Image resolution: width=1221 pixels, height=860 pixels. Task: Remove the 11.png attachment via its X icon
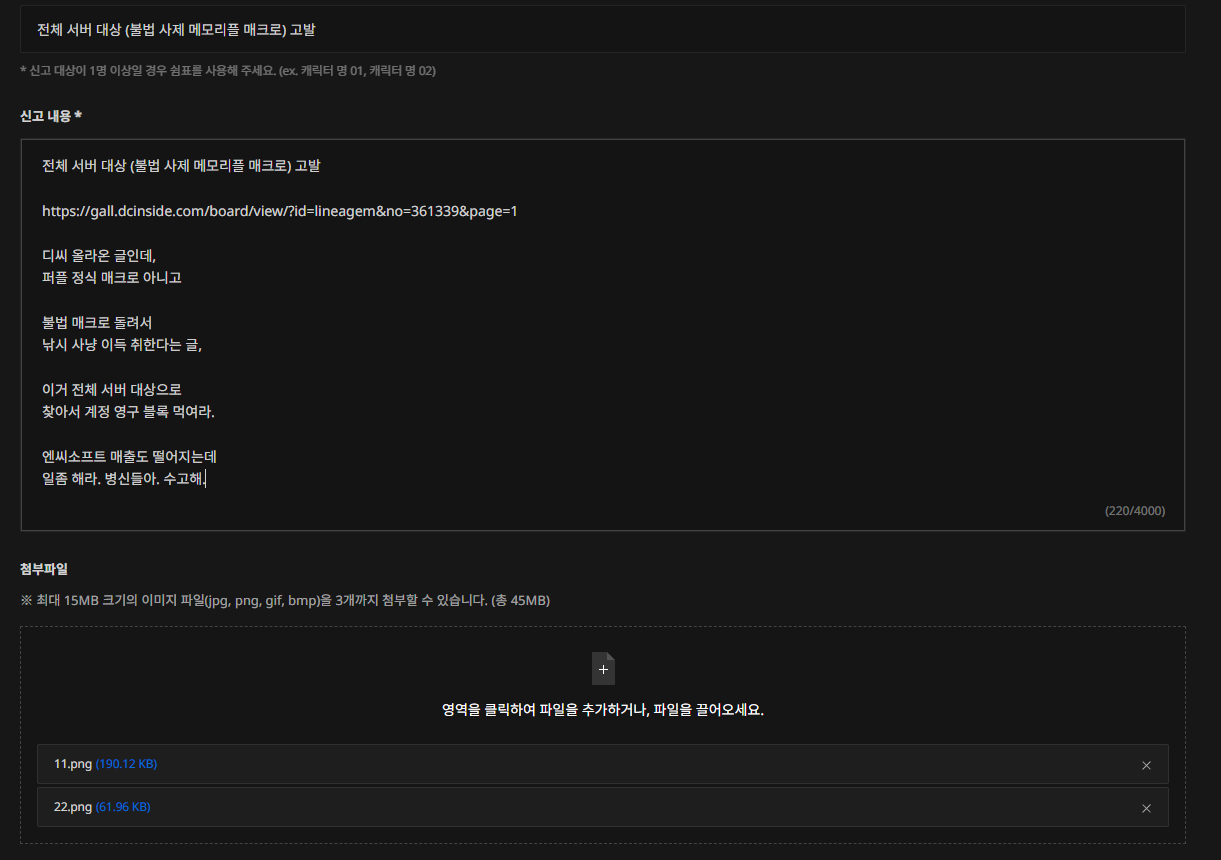pos(1146,764)
